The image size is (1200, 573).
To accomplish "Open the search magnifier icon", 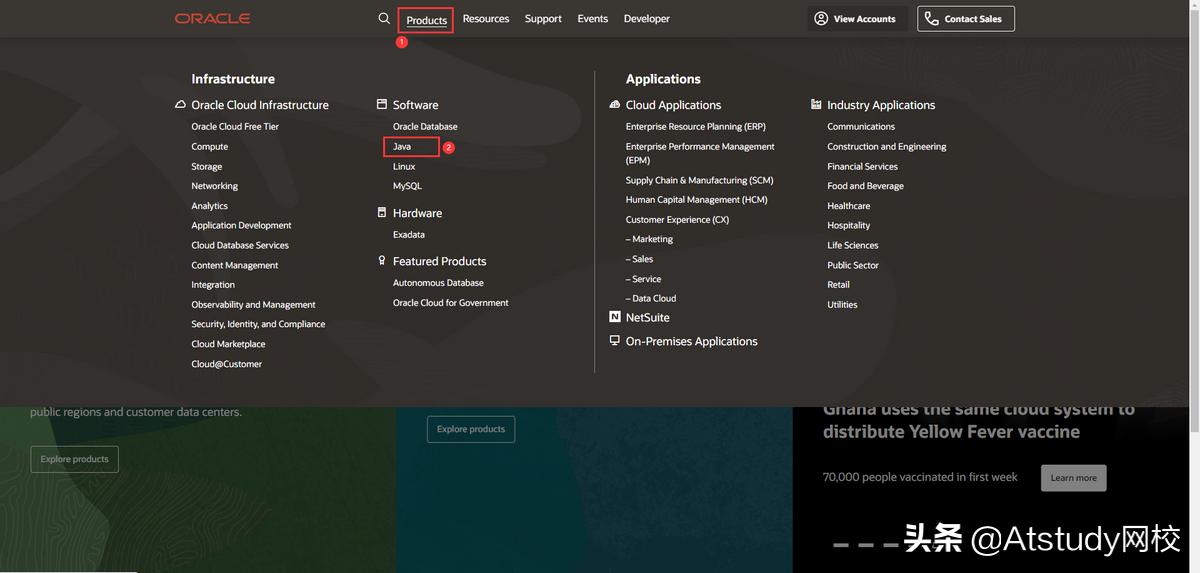I will (x=384, y=19).
